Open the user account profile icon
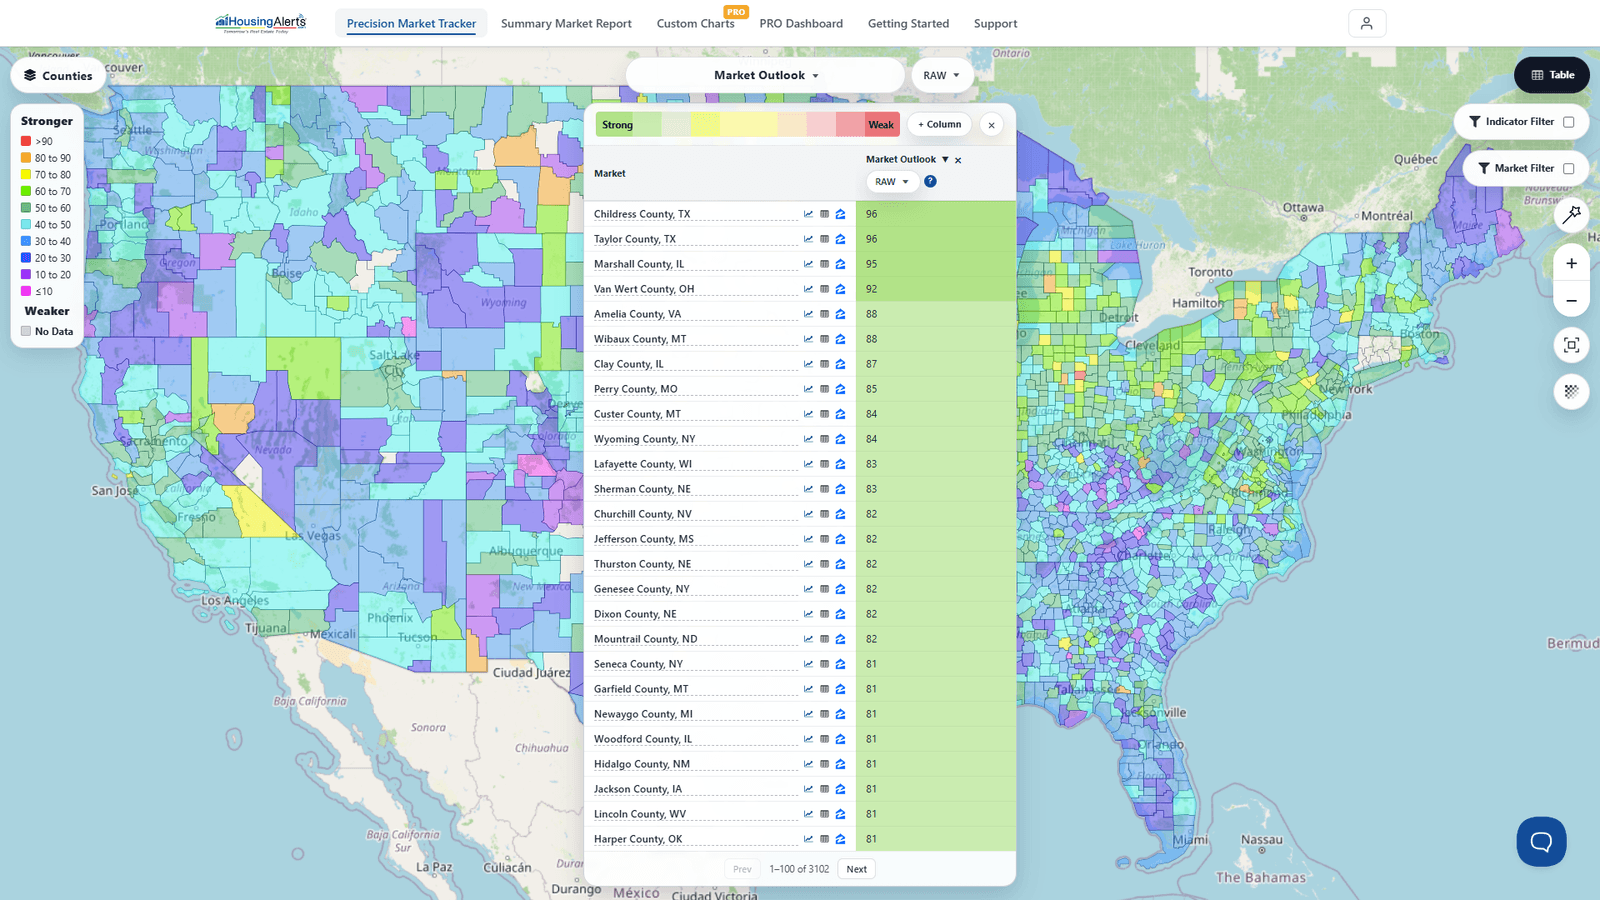 pos(1367,23)
